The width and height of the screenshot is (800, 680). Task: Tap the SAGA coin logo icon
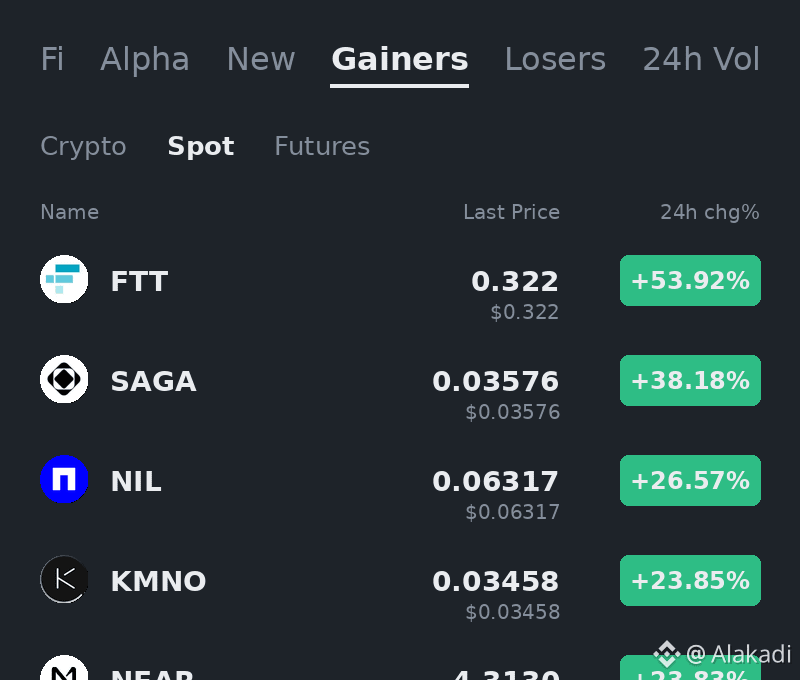coord(64,379)
